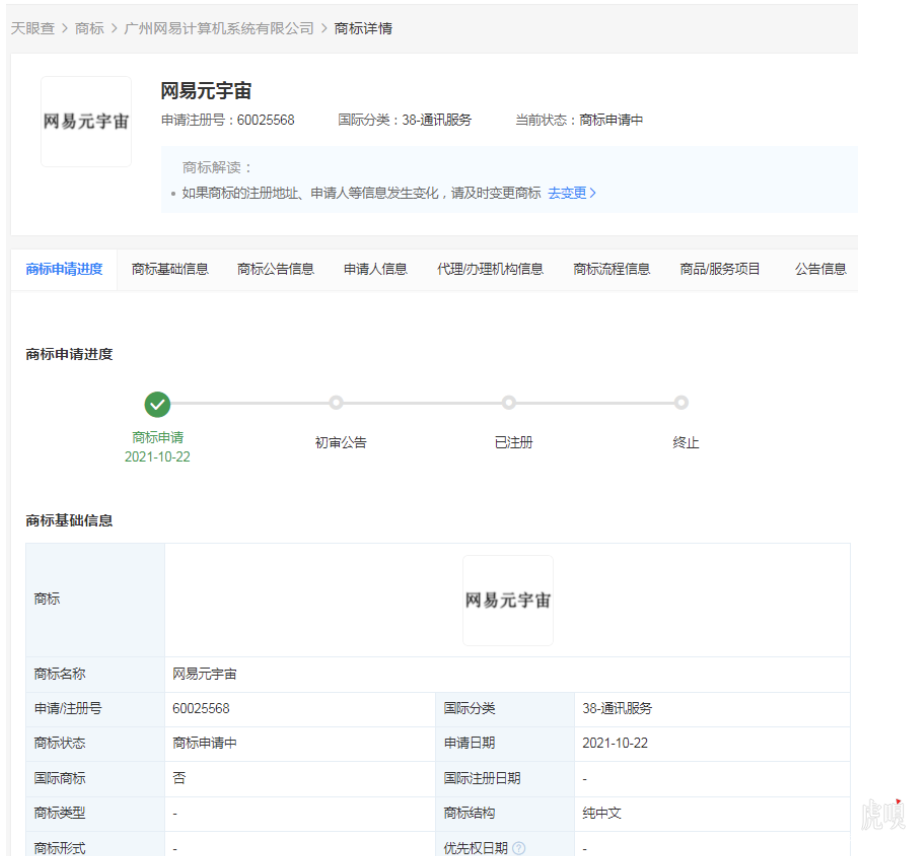Switch to the 商标公告信息 tab
Viewport: 916px width, 856px height.
click(x=275, y=269)
